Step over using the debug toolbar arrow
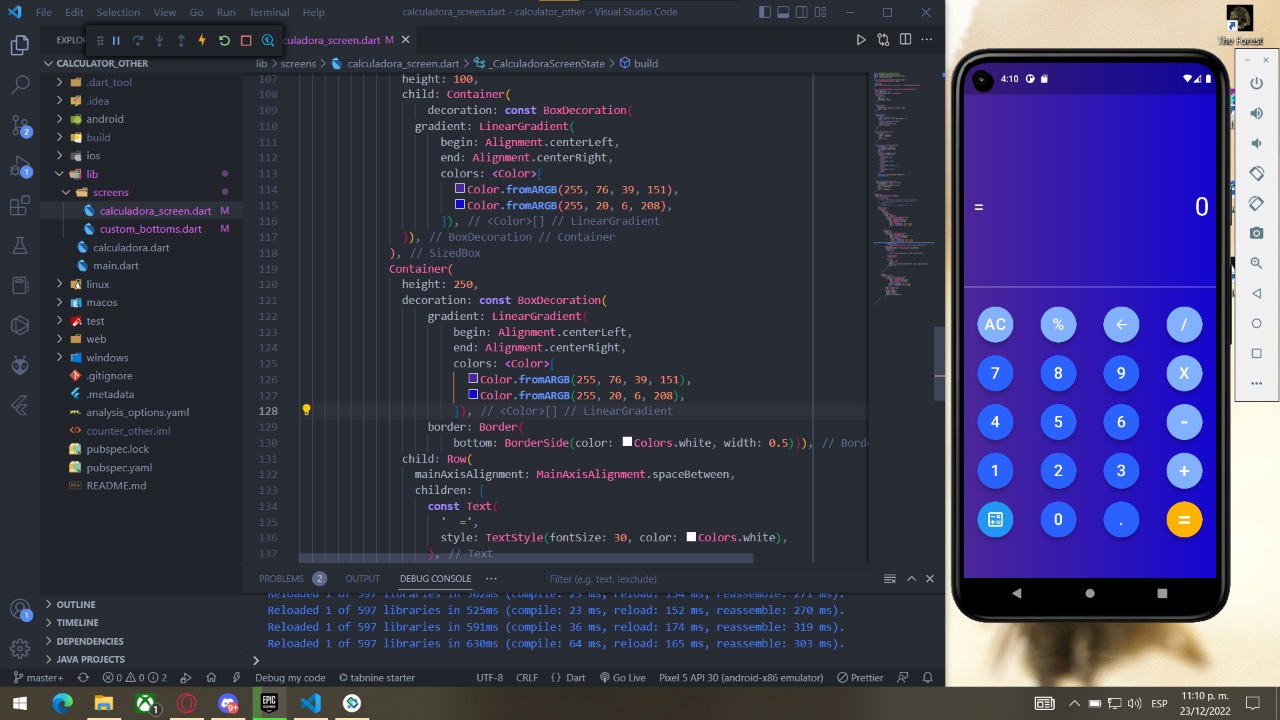 [x=138, y=40]
